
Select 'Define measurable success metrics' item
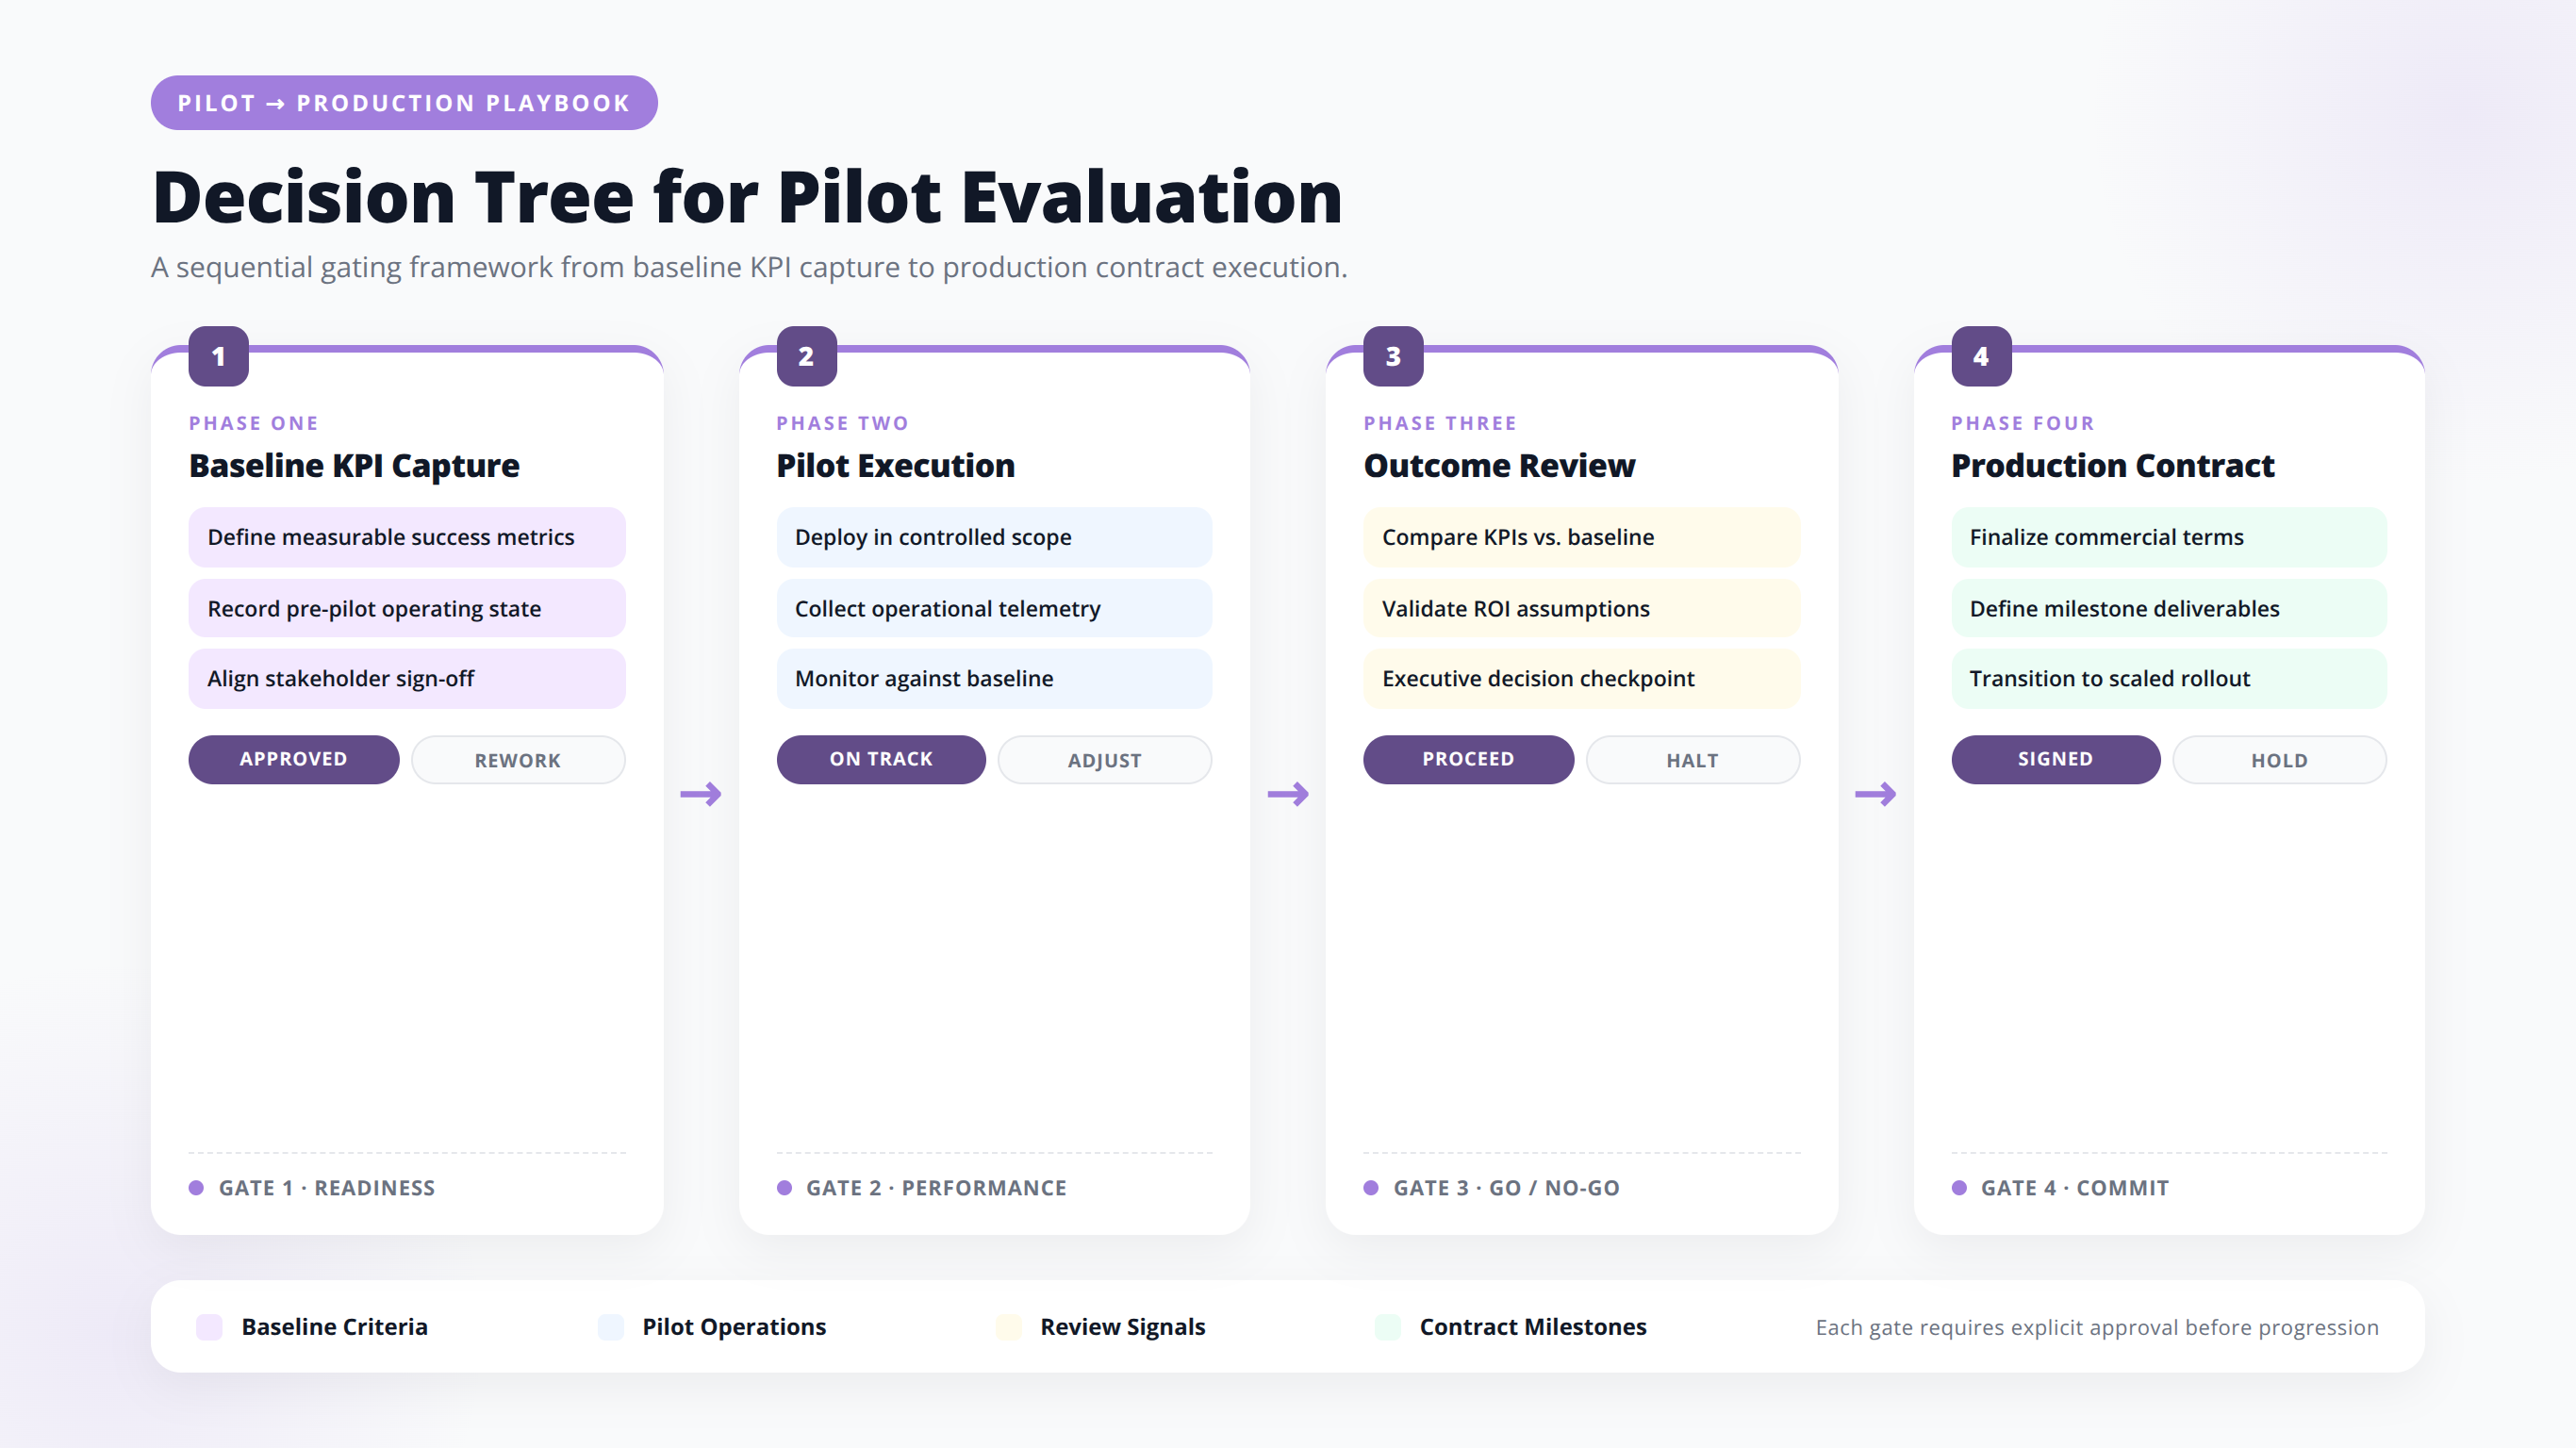pos(407,537)
